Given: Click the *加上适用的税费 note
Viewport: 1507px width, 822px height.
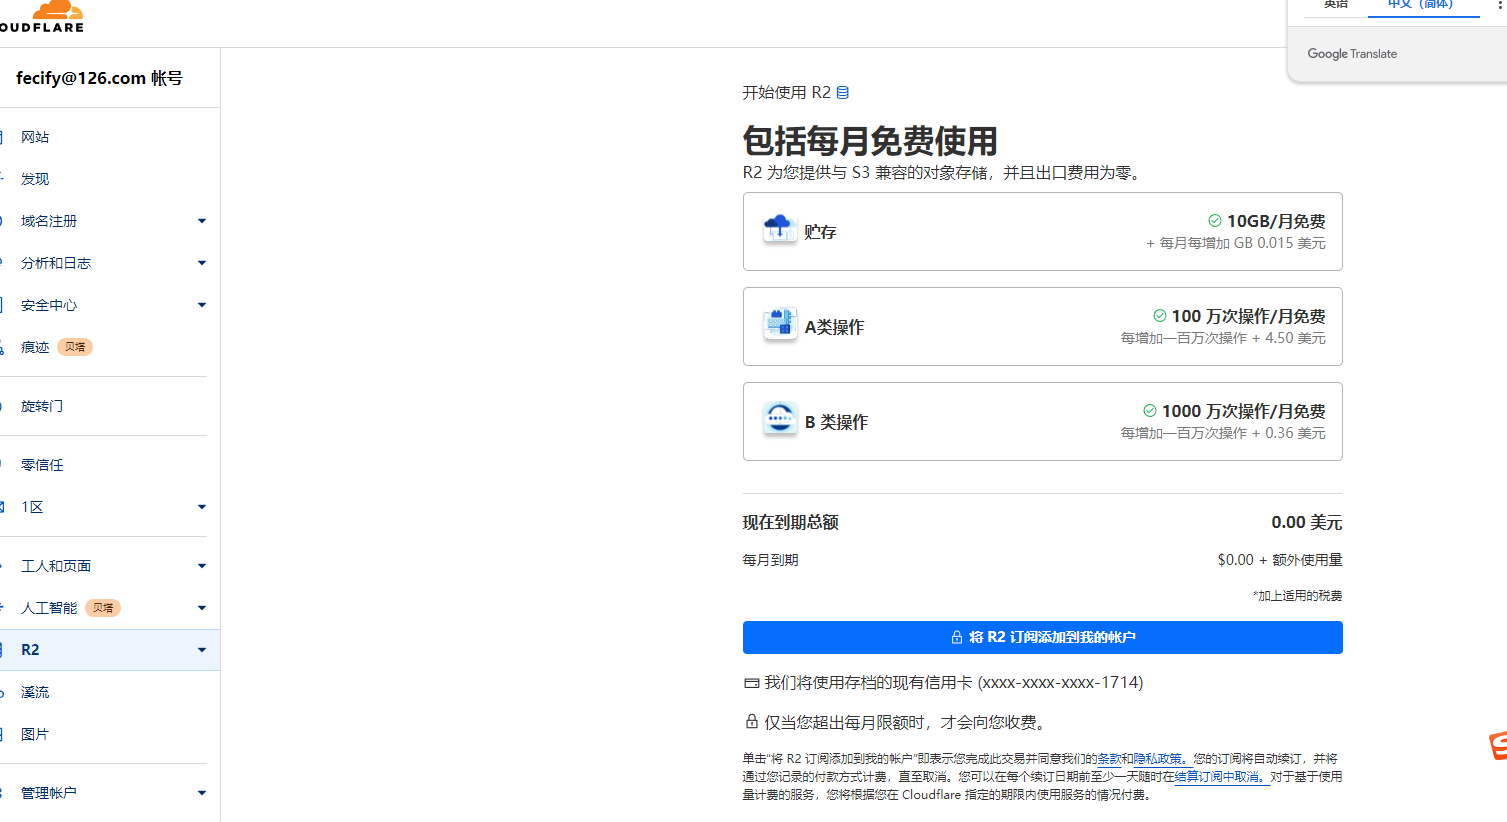Looking at the screenshot, I should (x=1297, y=596).
